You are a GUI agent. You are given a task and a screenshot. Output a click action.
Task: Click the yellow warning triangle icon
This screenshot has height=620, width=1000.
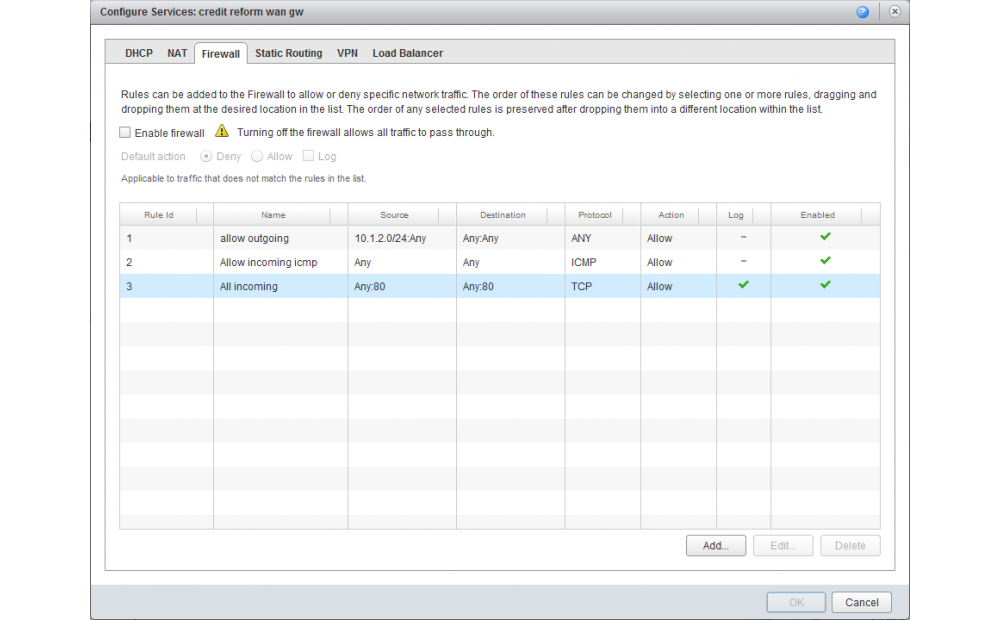click(222, 131)
